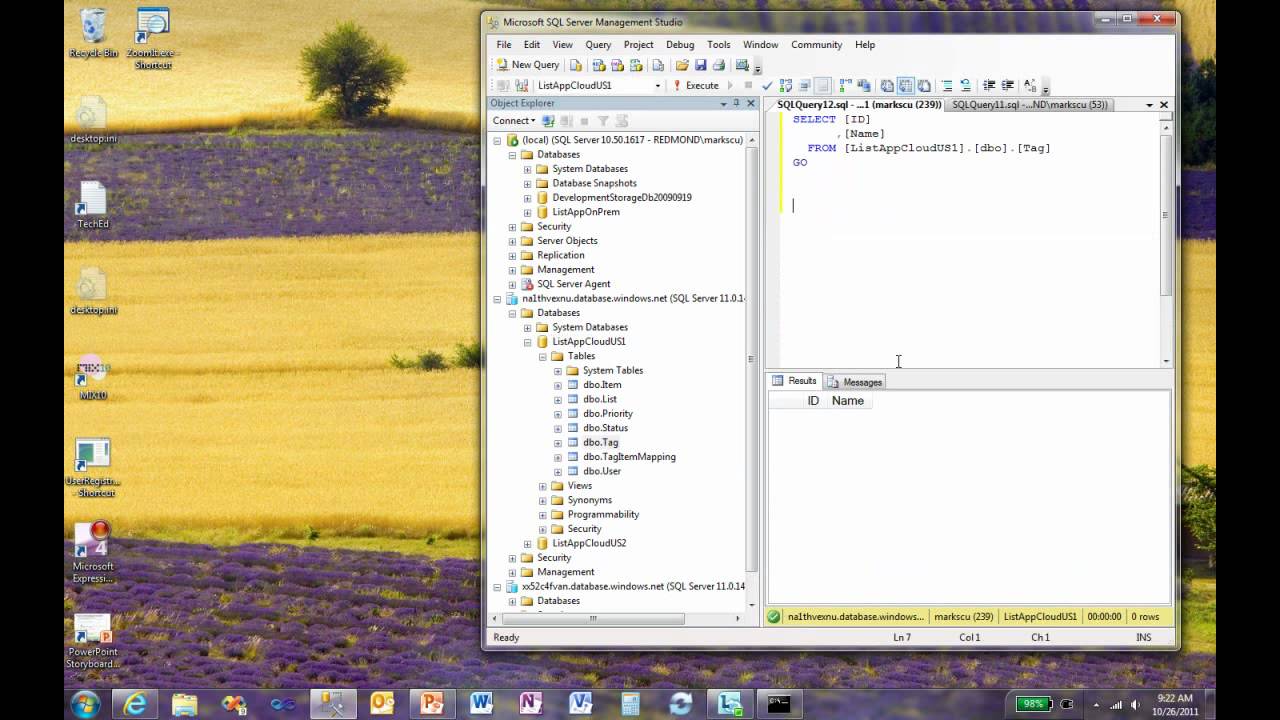Select dbo.Tag table in tree
The height and width of the screenshot is (720, 1280).
[600, 442]
